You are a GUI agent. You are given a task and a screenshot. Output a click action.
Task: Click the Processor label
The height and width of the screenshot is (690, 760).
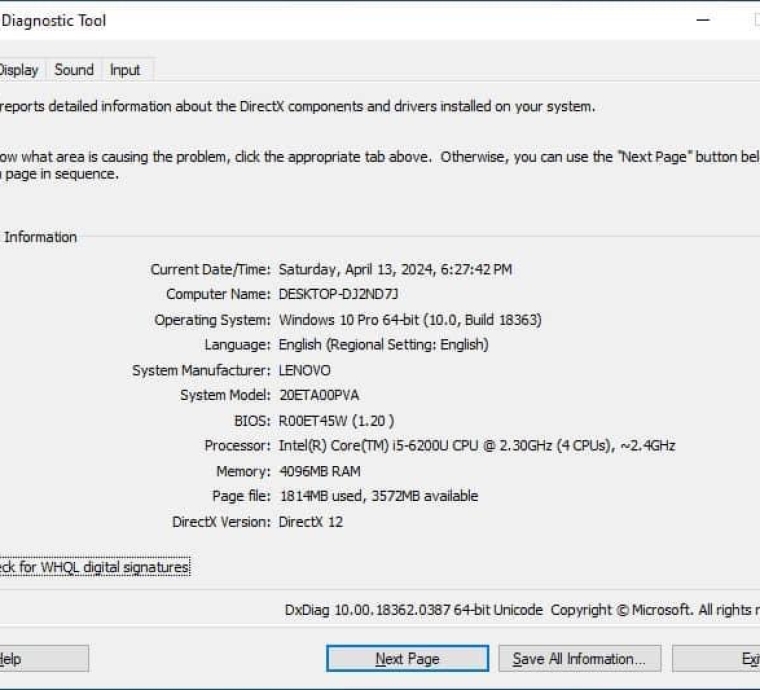[x=238, y=446]
